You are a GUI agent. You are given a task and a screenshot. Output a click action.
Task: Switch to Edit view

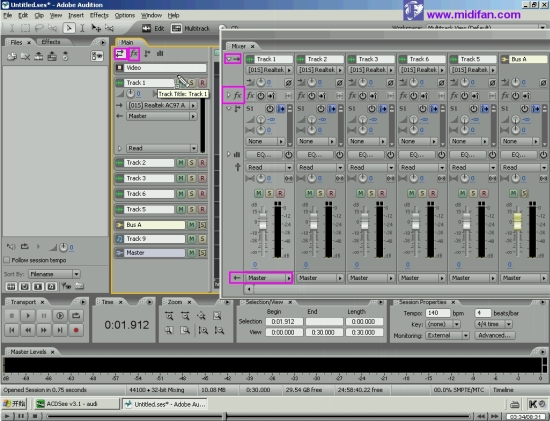153,28
